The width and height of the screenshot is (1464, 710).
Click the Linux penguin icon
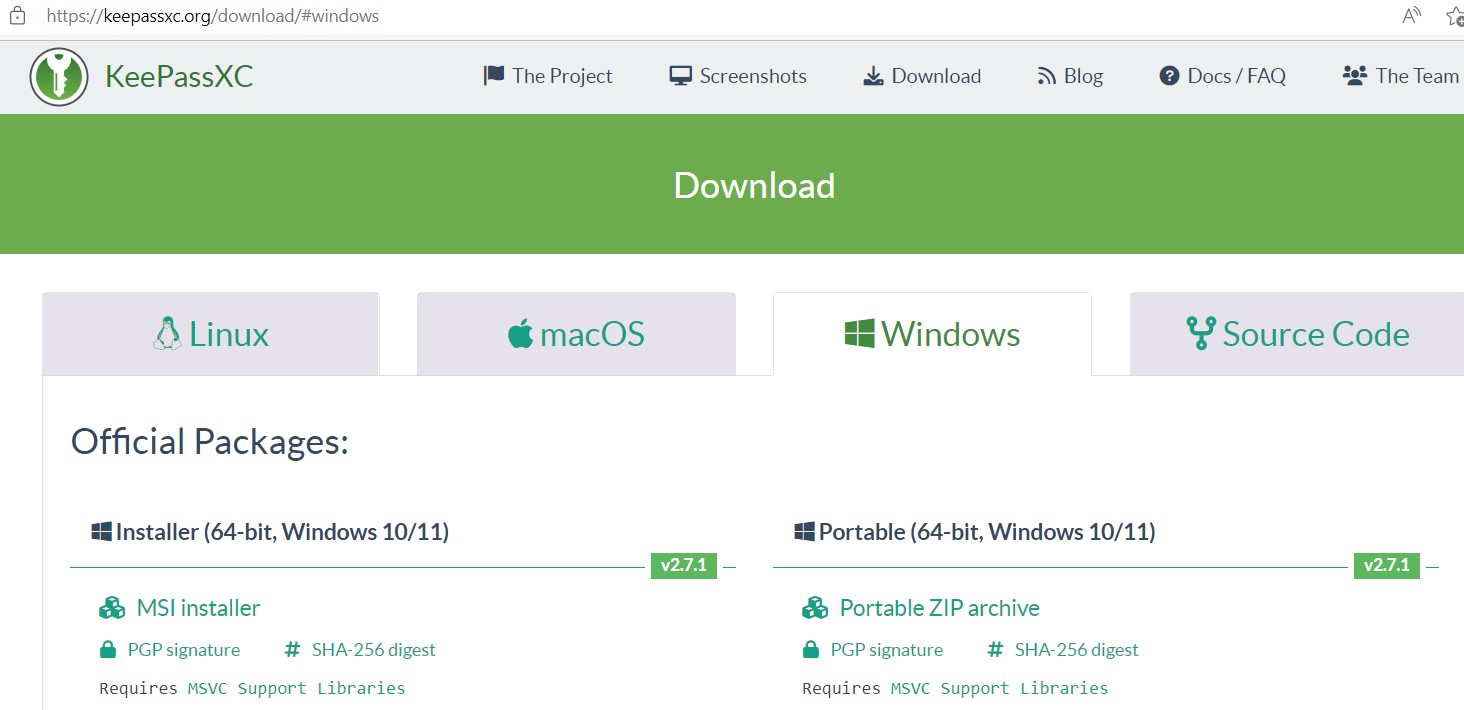[167, 334]
